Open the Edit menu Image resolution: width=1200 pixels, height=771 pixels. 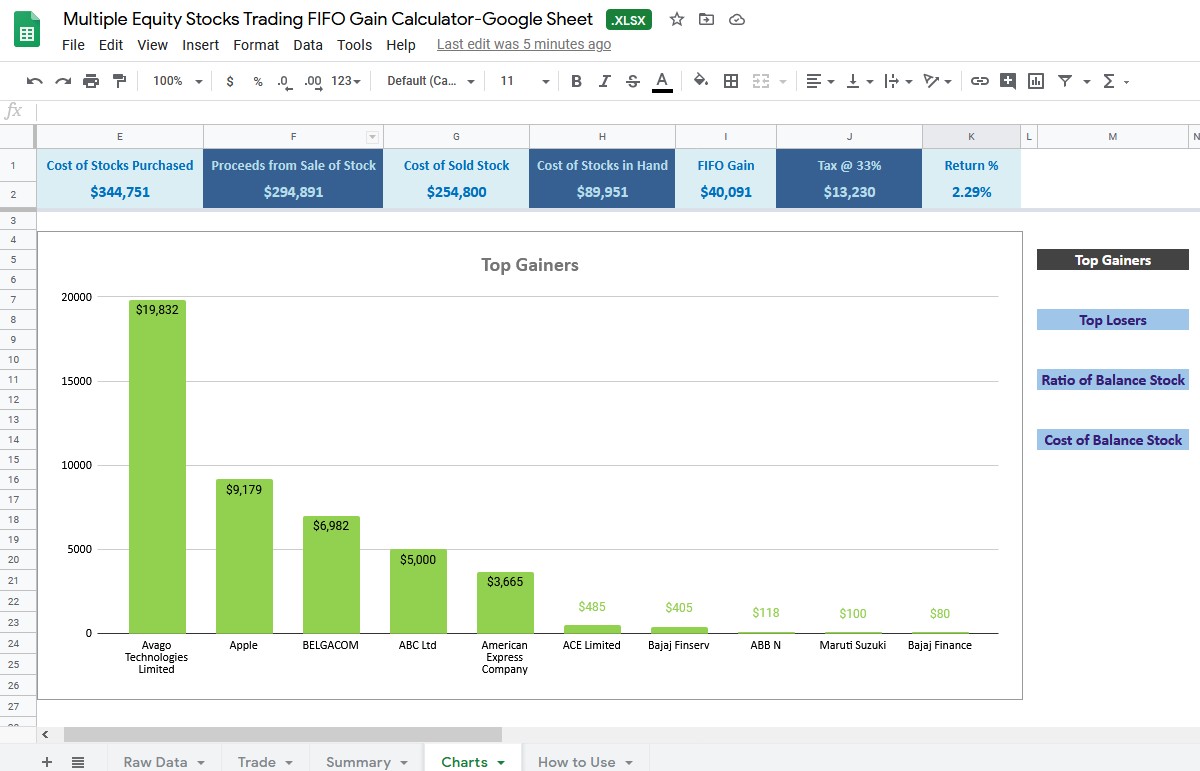coord(111,45)
